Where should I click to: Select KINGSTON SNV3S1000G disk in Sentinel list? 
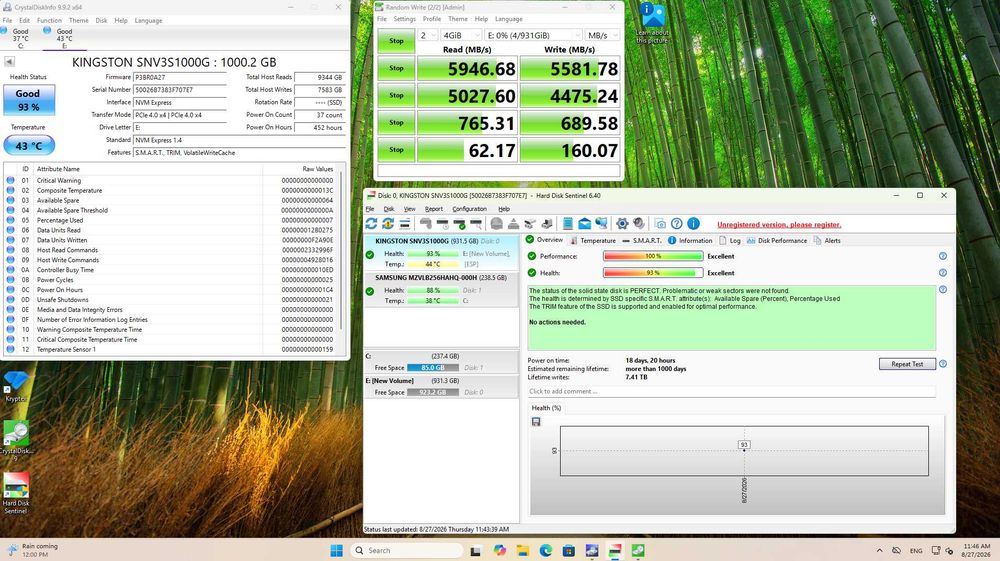pyautogui.click(x=441, y=253)
